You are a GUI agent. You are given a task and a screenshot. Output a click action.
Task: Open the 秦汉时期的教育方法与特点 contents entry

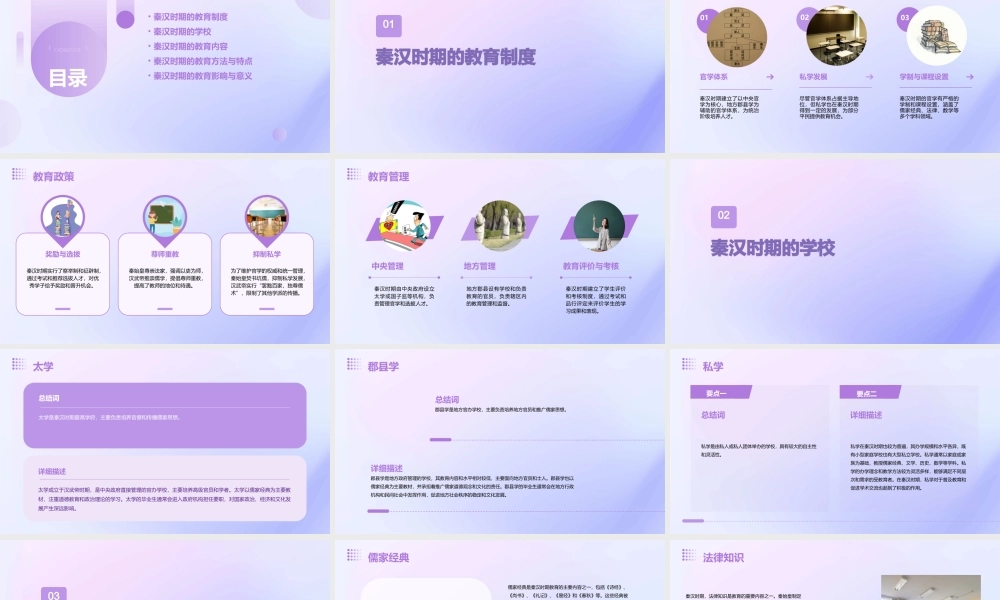pos(203,61)
